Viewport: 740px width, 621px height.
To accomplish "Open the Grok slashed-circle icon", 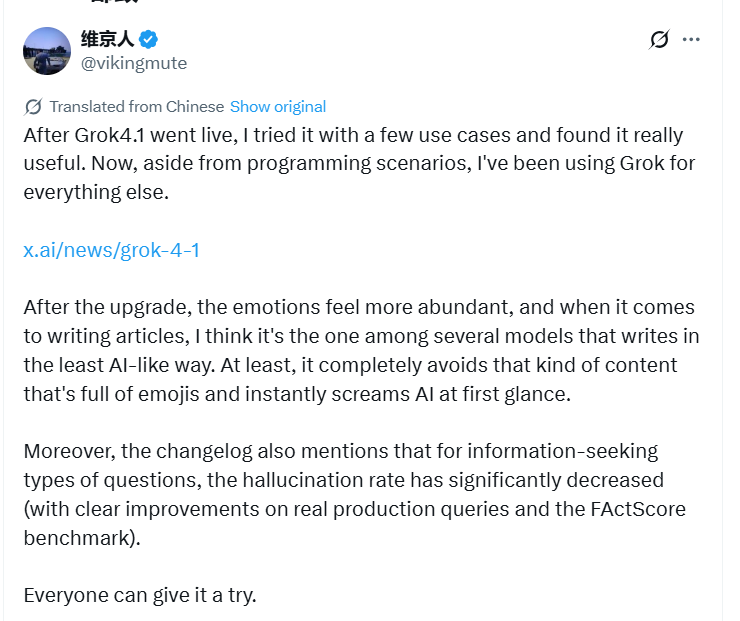I will tap(659, 40).
